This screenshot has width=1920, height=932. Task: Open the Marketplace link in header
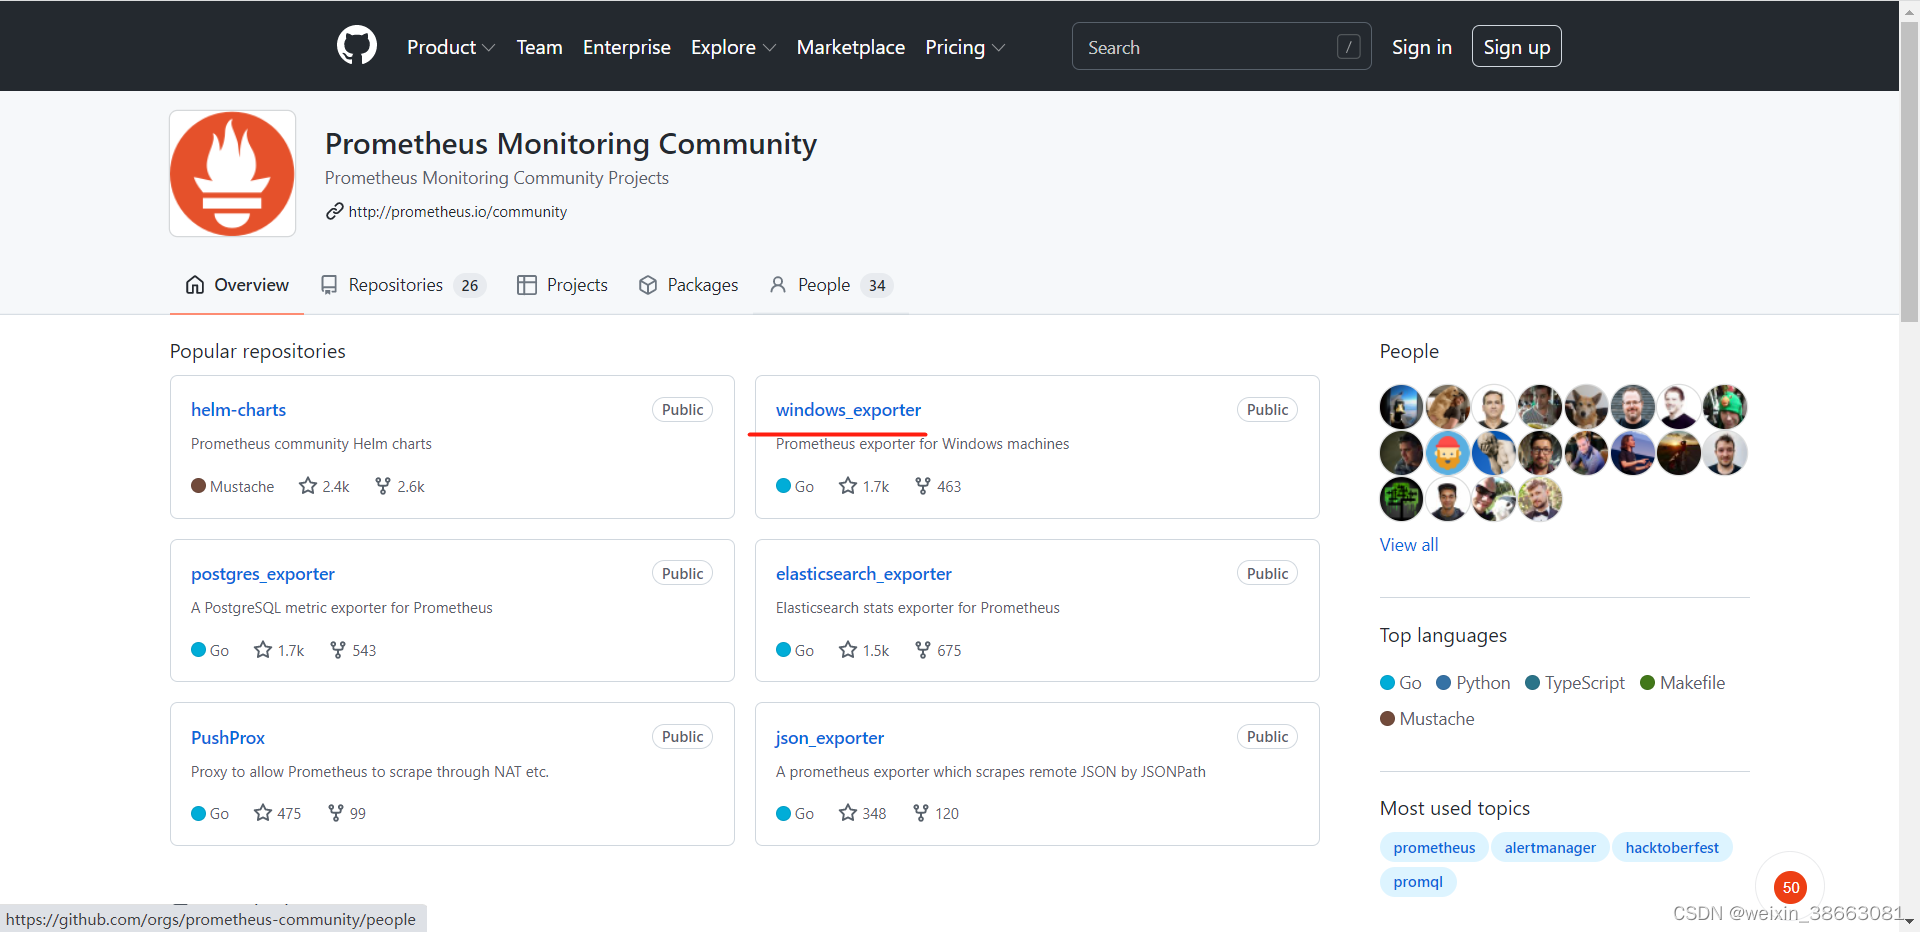(851, 47)
